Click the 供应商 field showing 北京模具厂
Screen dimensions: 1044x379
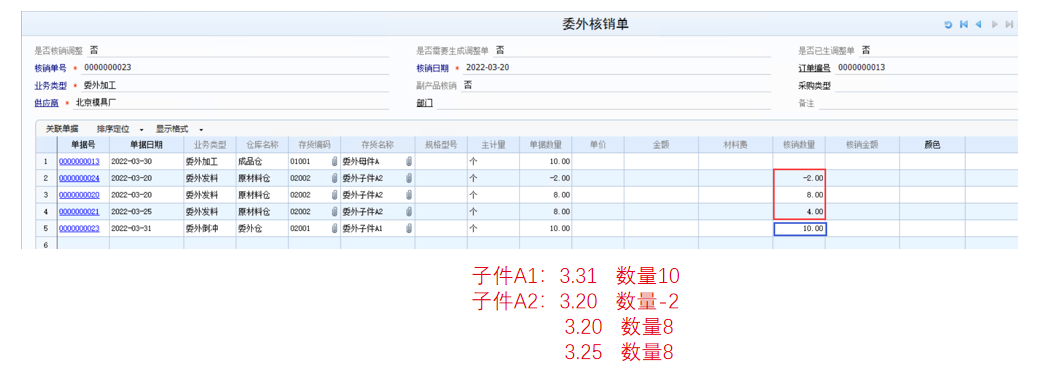pos(231,103)
